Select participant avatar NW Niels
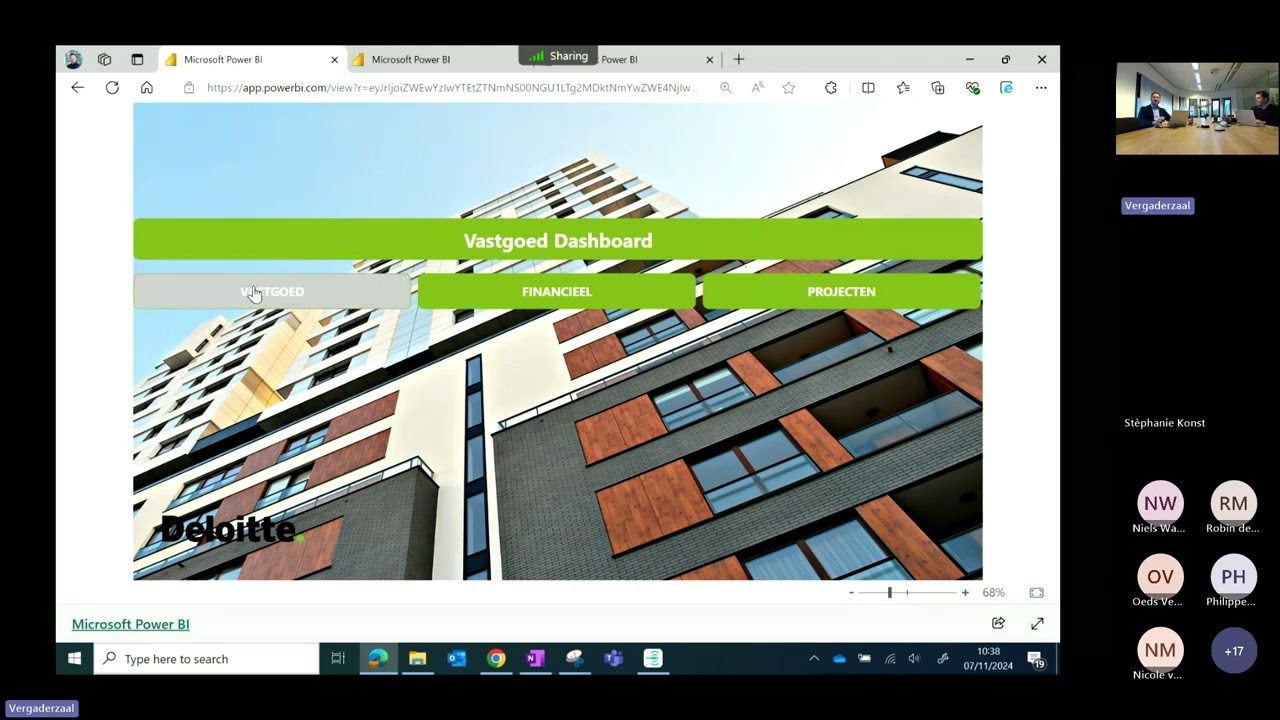Screen dimensions: 1280x720 [1160, 503]
